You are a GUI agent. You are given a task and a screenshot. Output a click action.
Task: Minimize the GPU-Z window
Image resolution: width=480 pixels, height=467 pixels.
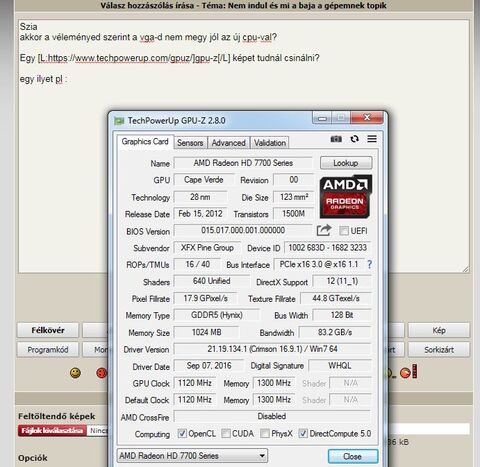322,118
